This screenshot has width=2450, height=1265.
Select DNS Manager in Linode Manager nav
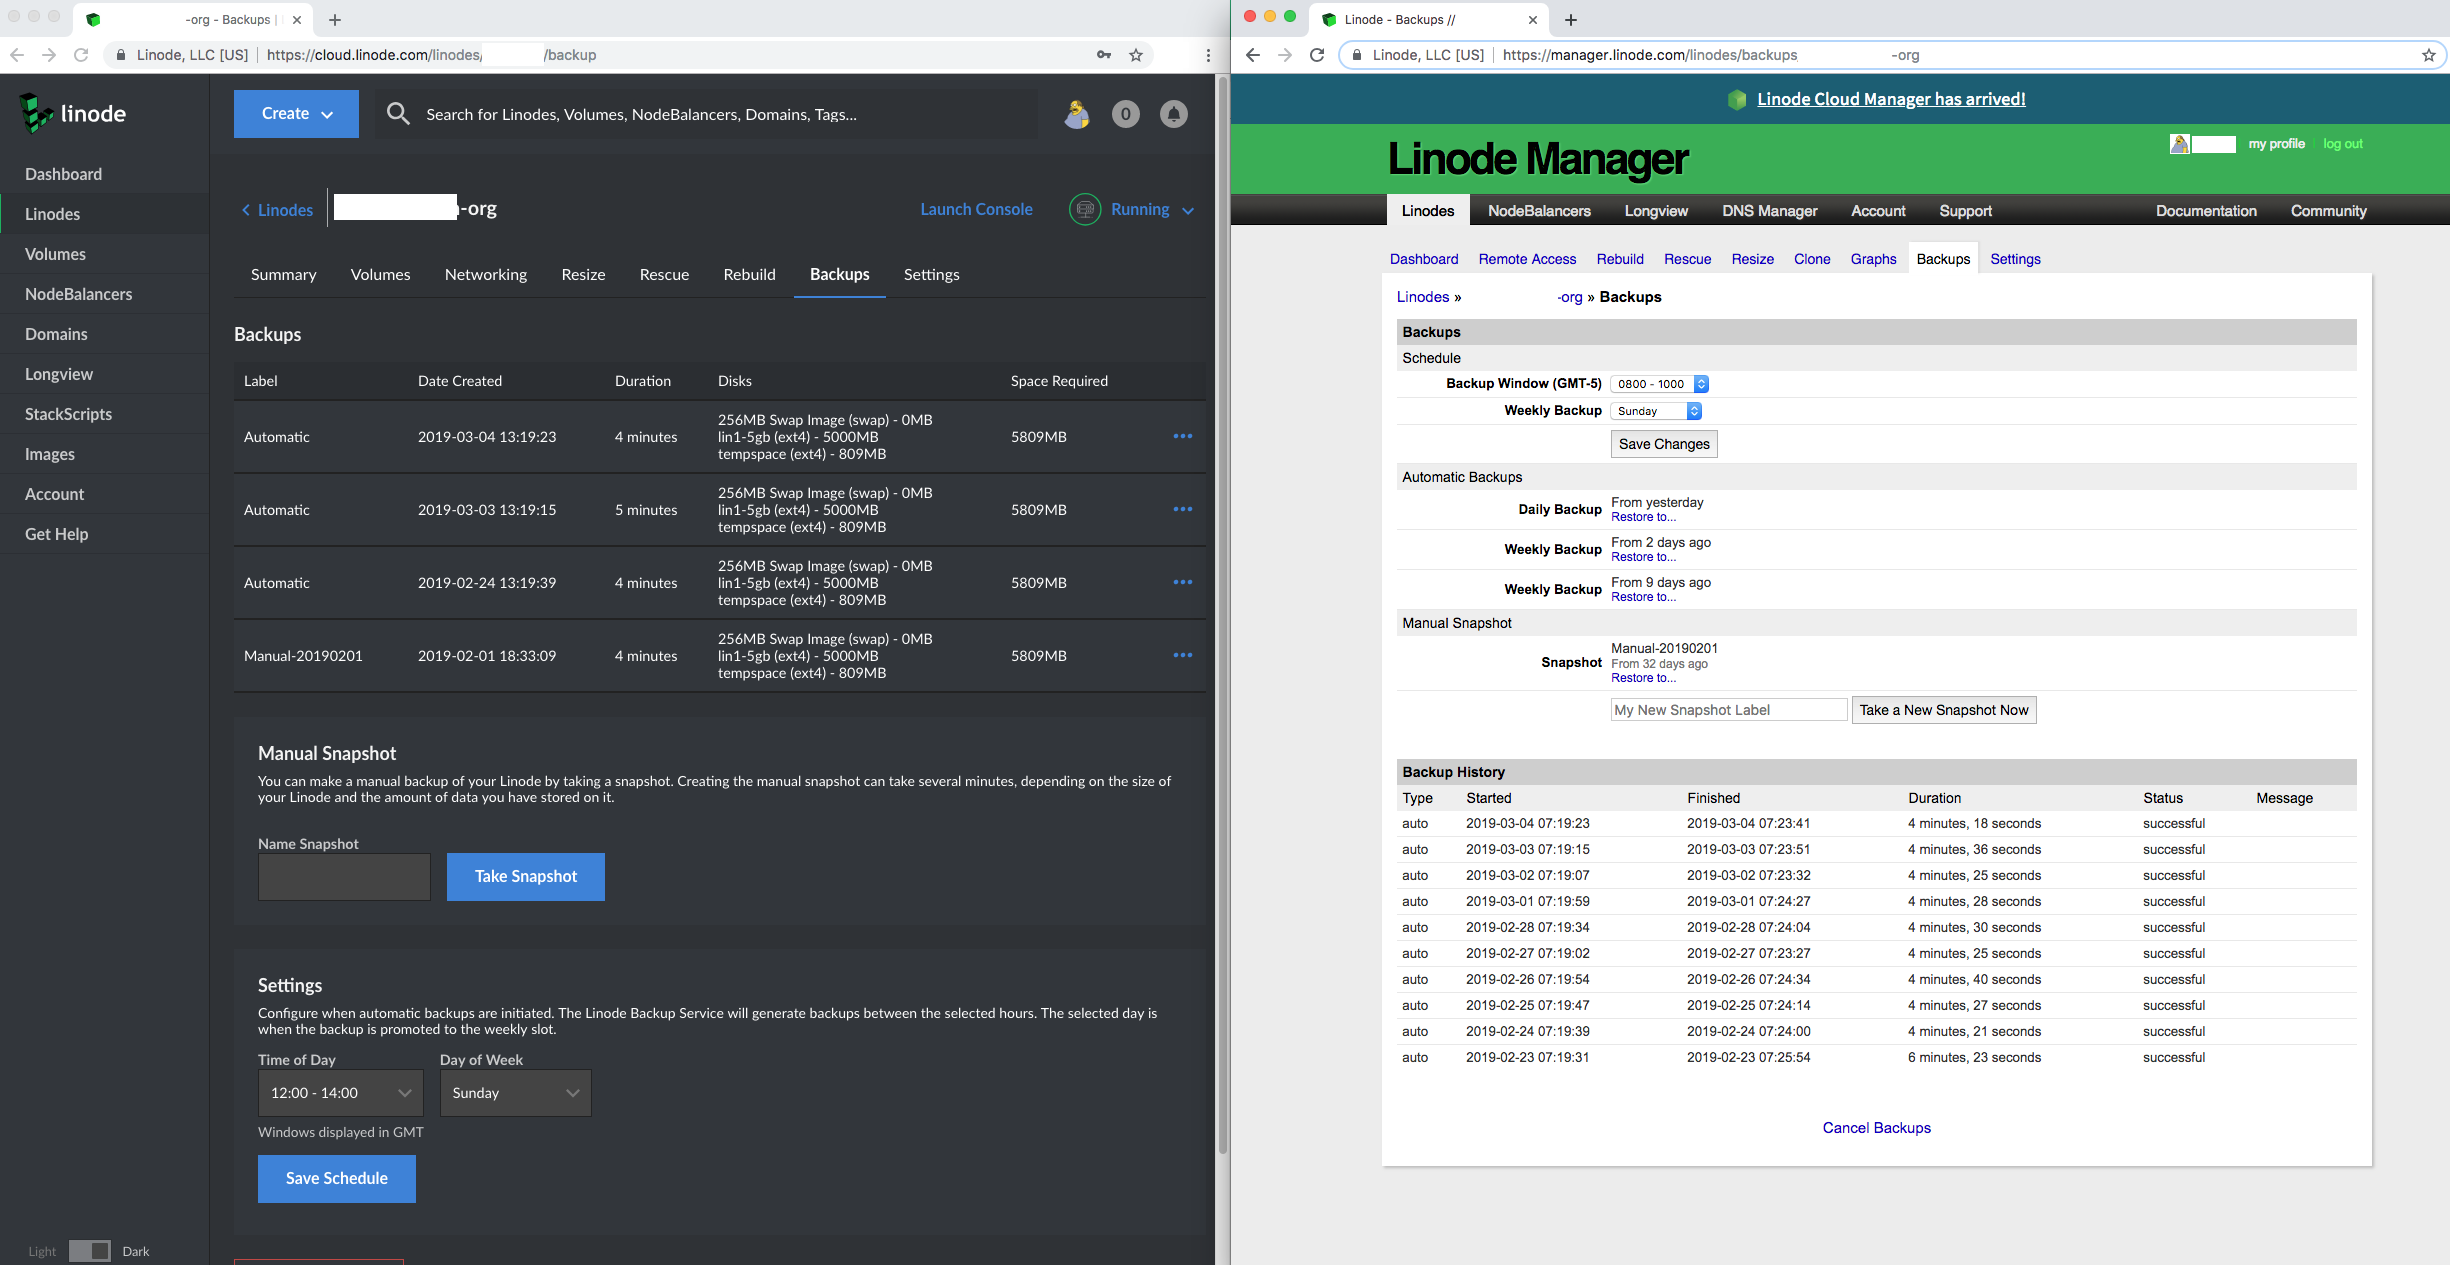pyautogui.click(x=1770, y=211)
